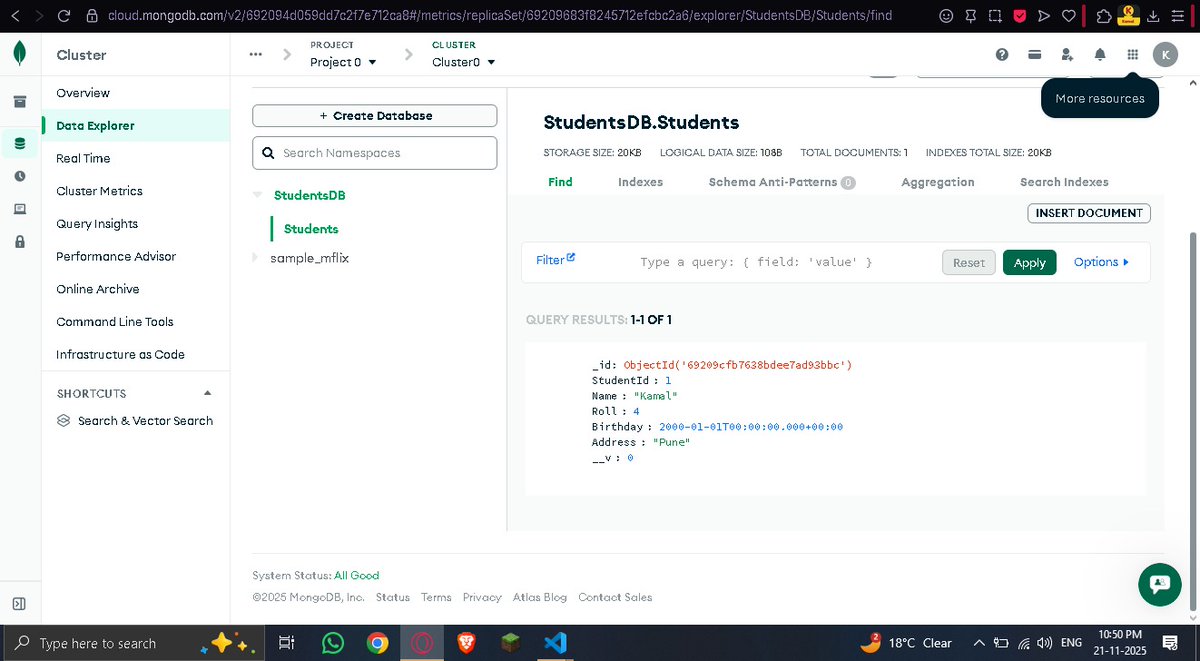
Task: Click the MongoDB leaf logo
Action: coord(19,53)
